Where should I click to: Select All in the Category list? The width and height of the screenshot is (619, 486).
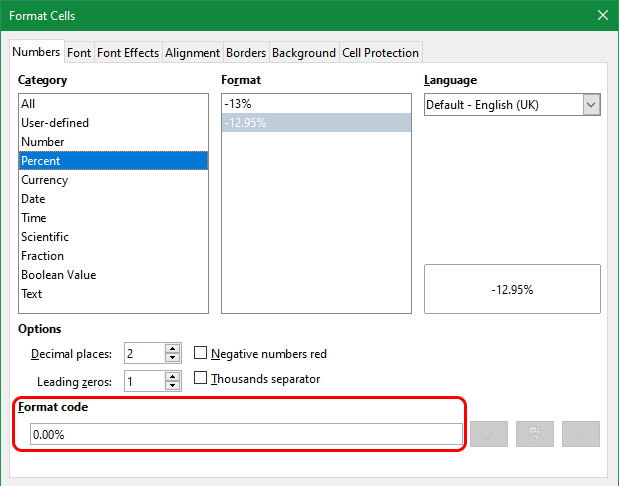click(113, 104)
